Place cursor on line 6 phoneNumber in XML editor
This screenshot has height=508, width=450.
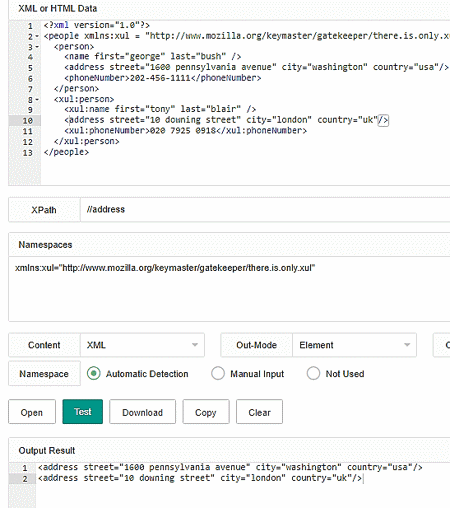pyautogui.click(x=163, y=78)
